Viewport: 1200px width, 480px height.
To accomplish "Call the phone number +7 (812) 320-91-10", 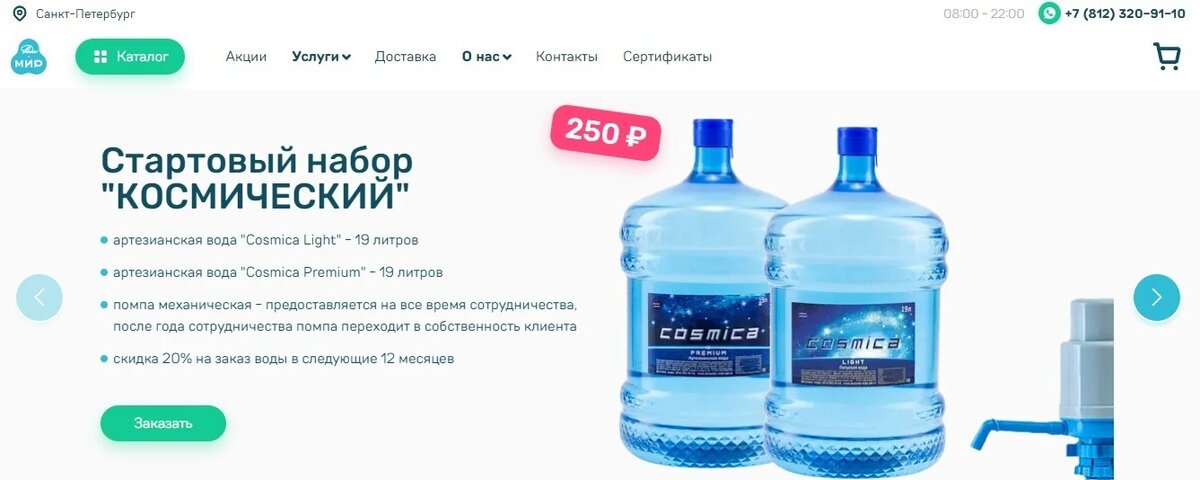I will [x=1125, y=14].
